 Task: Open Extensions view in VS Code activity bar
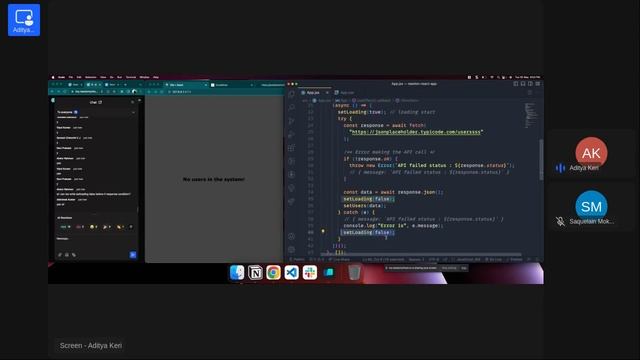coord(291,148)
